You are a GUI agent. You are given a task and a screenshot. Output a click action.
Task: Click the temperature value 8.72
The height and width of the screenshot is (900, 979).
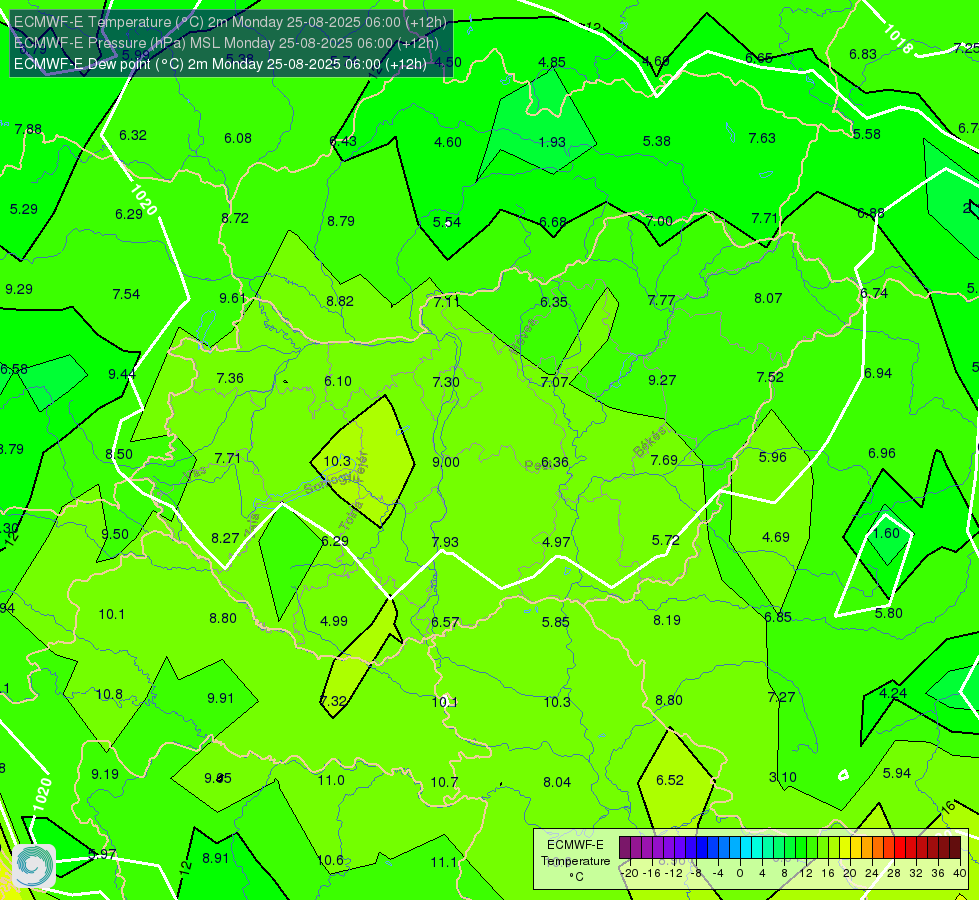click(235, 218)
